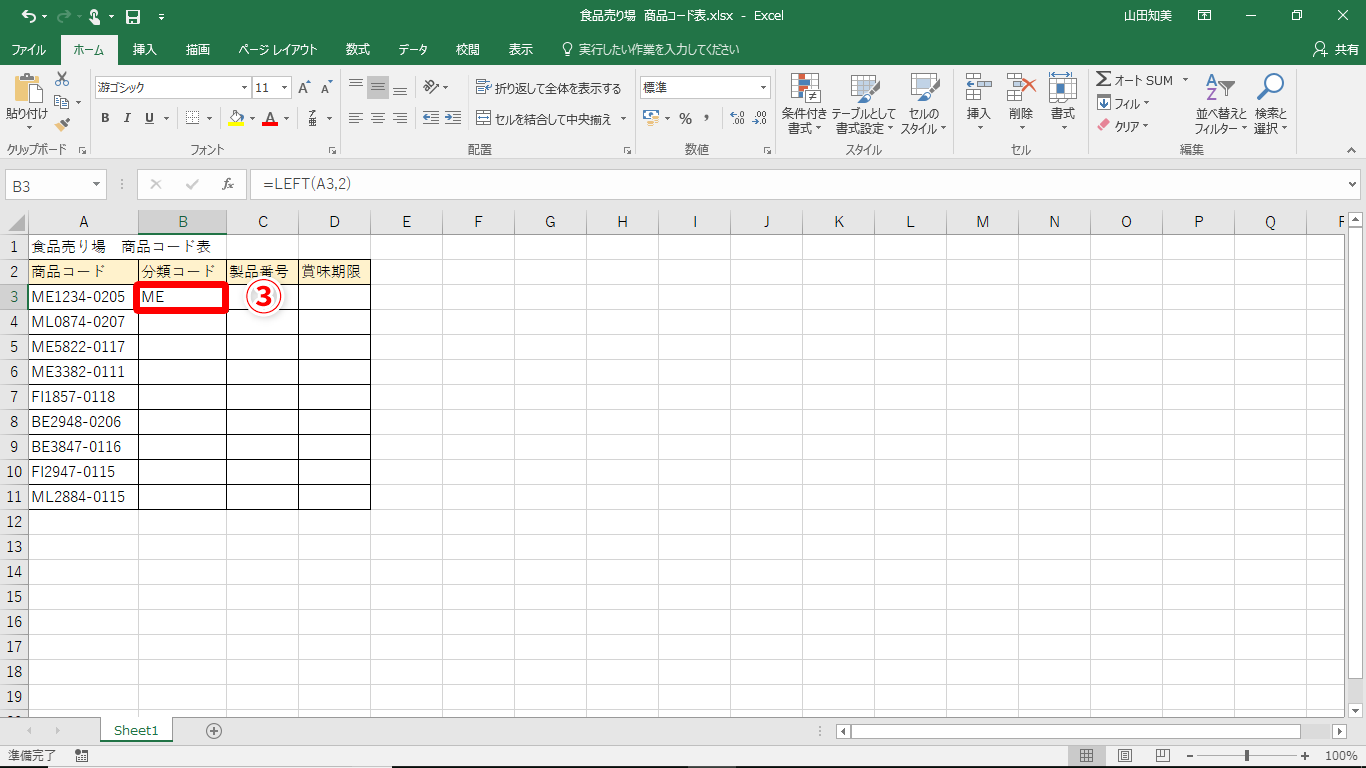This screenshot has height=768, width=1366.
Task: Click the Borders icon
Action: tap(192, 118)
